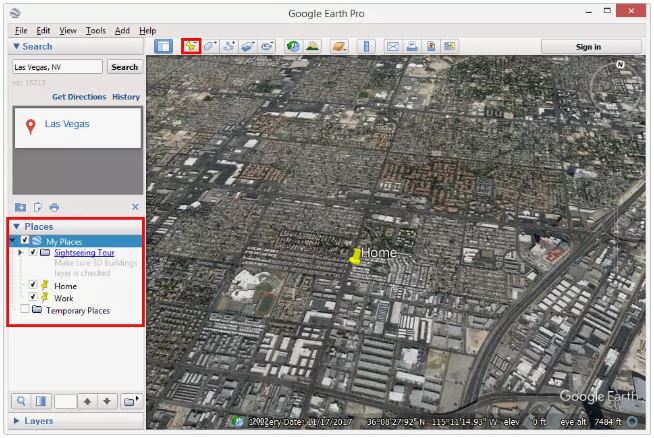Toggle the sidebar panel icon
654x438 pixels.
pyautogui.click(x=164, y=46)
